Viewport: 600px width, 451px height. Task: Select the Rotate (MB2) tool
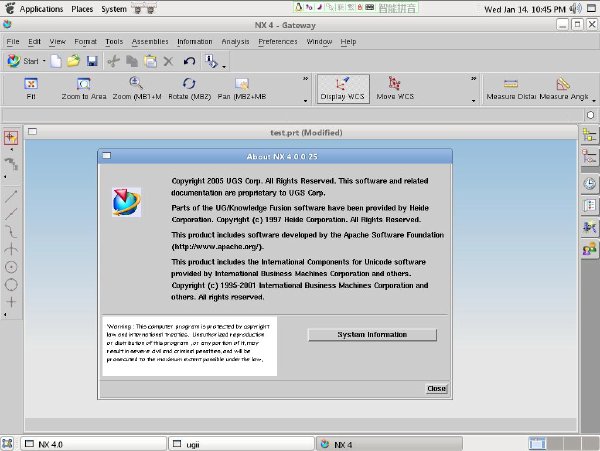pos(189,89)
